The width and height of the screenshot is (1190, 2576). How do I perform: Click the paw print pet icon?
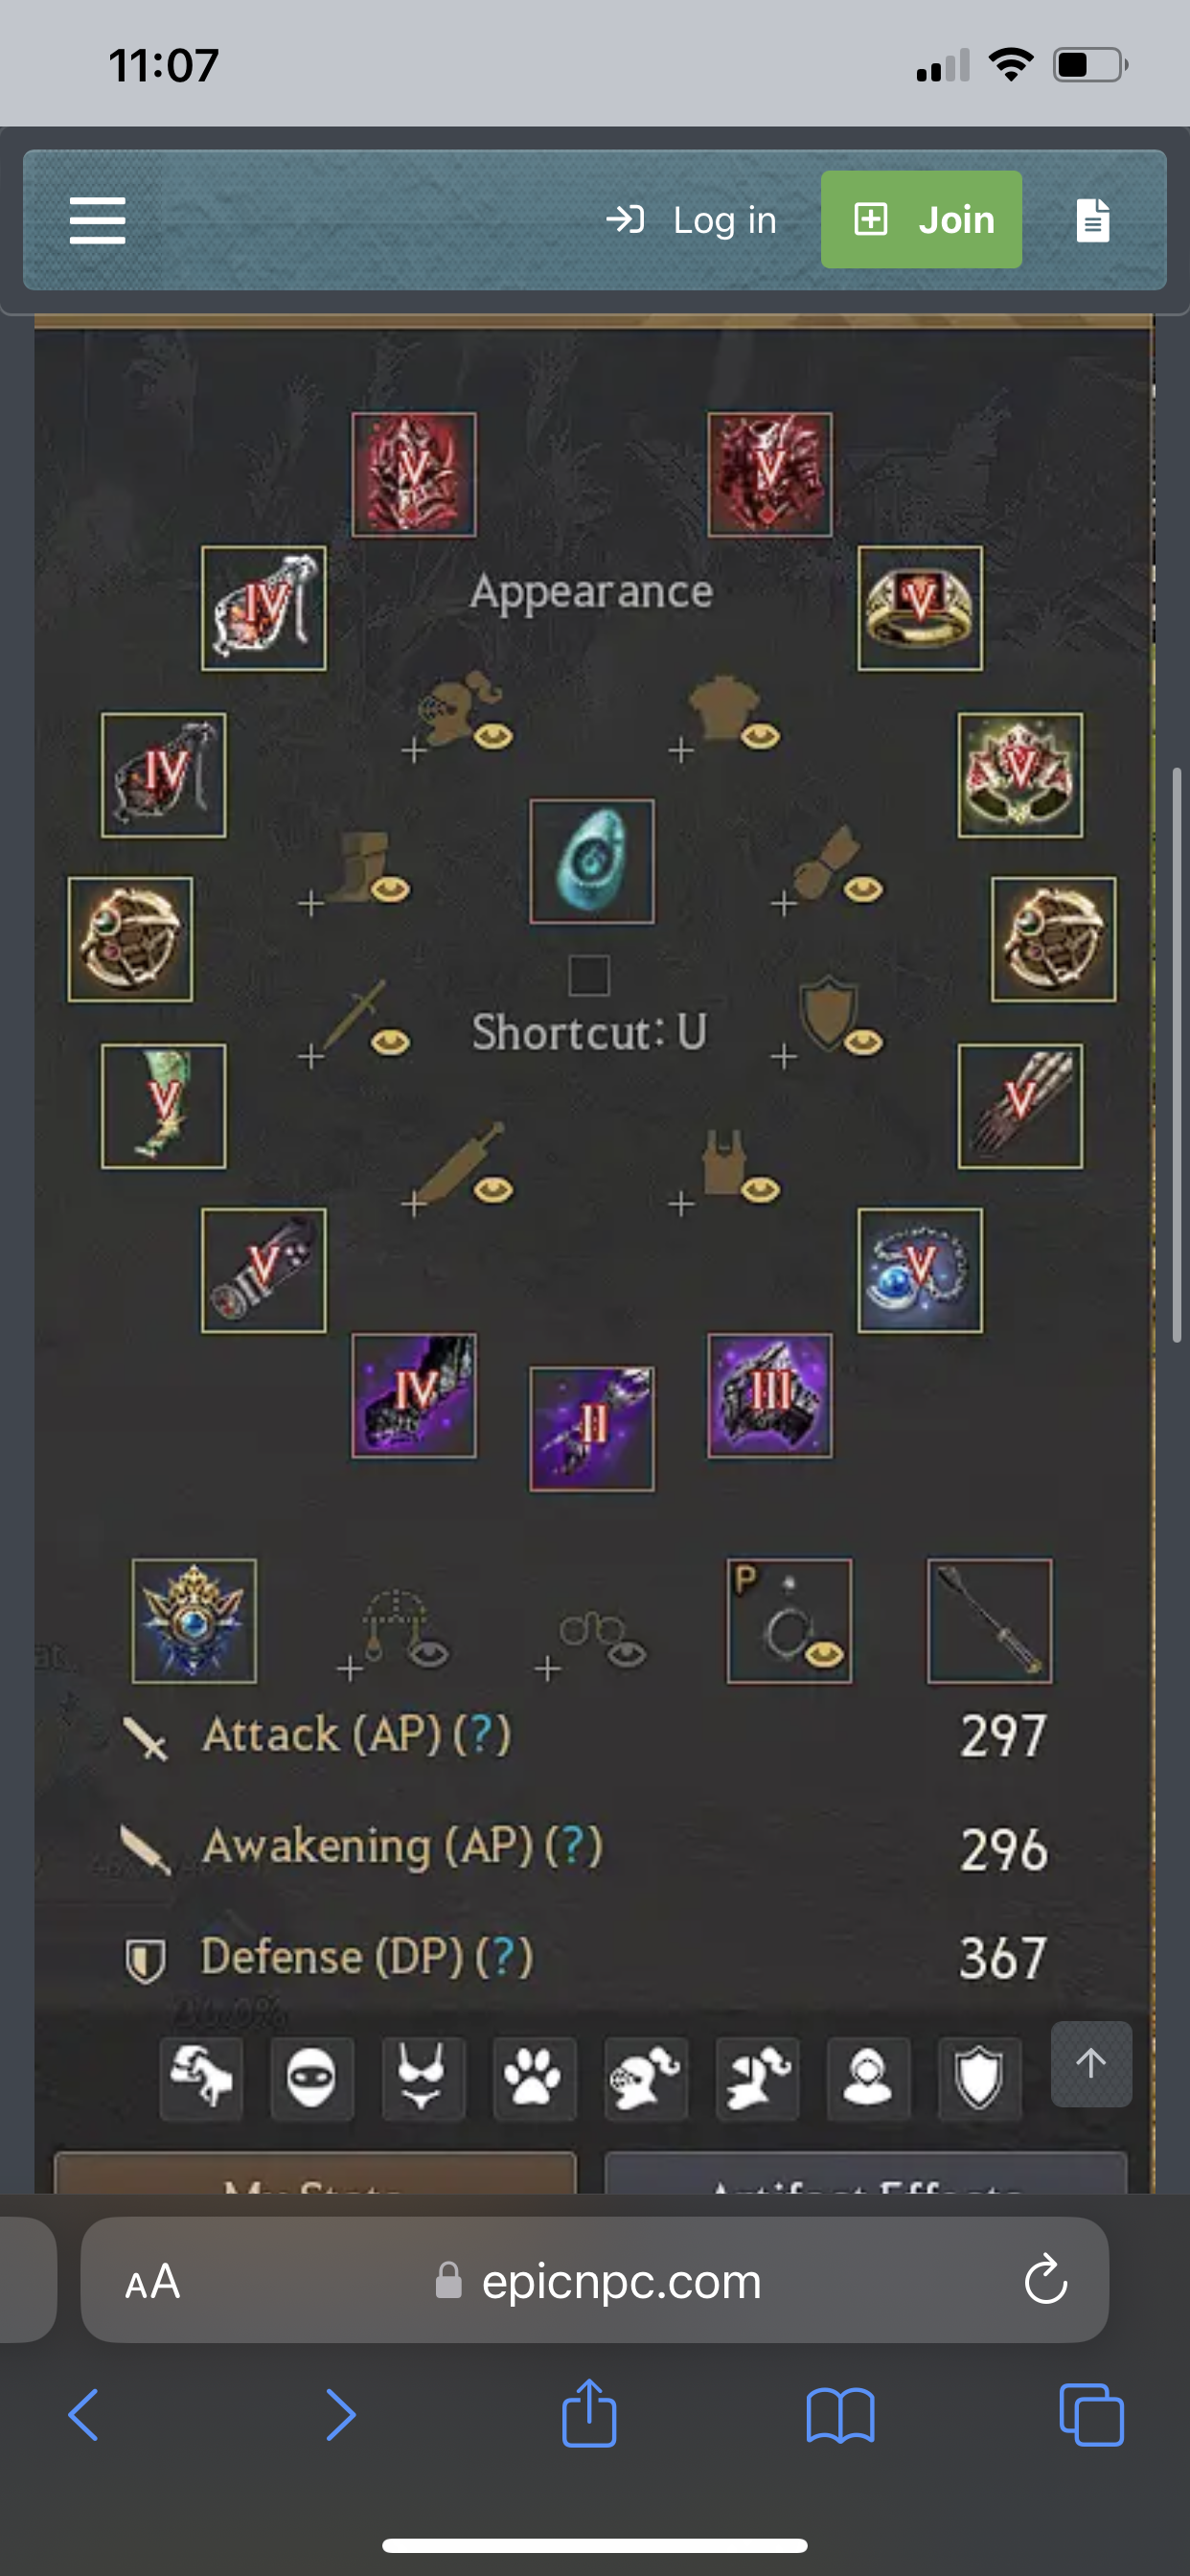tap(534, 2078)
